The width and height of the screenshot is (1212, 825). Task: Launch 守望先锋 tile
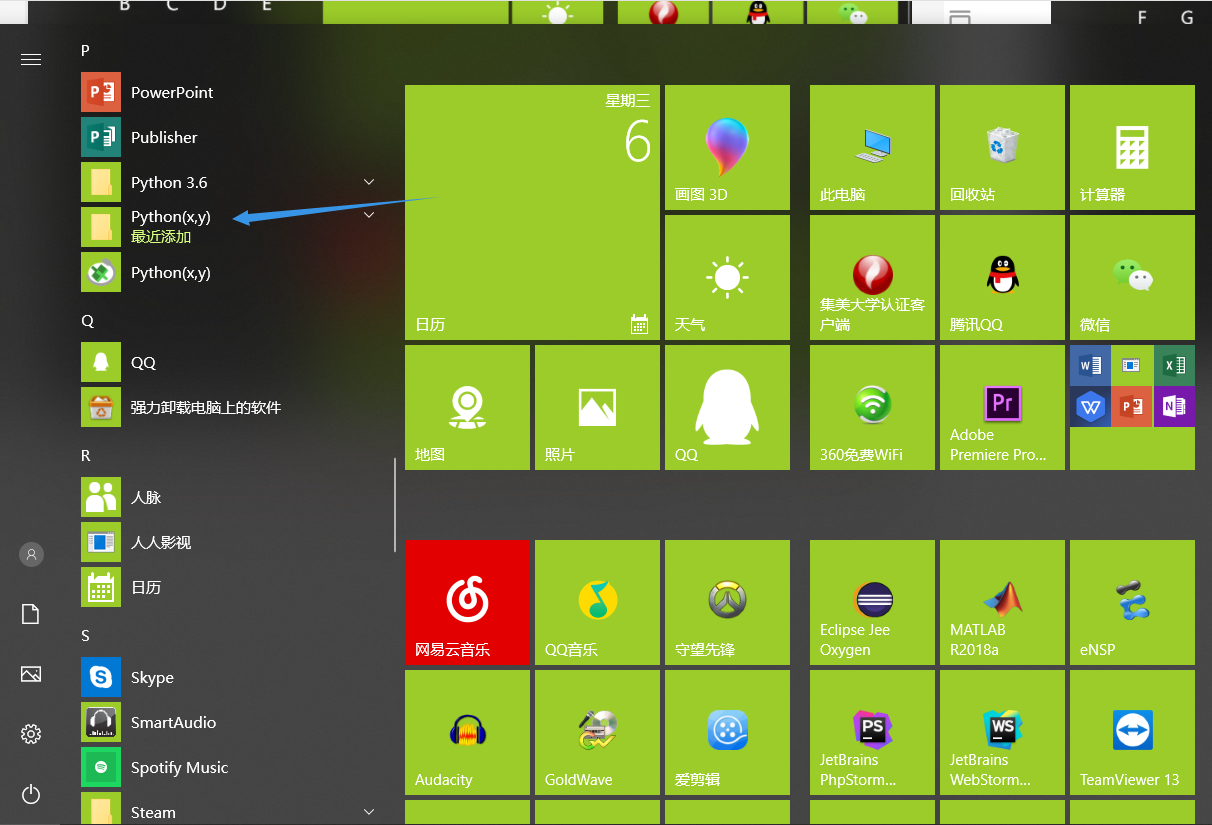[x=727, y=602]
